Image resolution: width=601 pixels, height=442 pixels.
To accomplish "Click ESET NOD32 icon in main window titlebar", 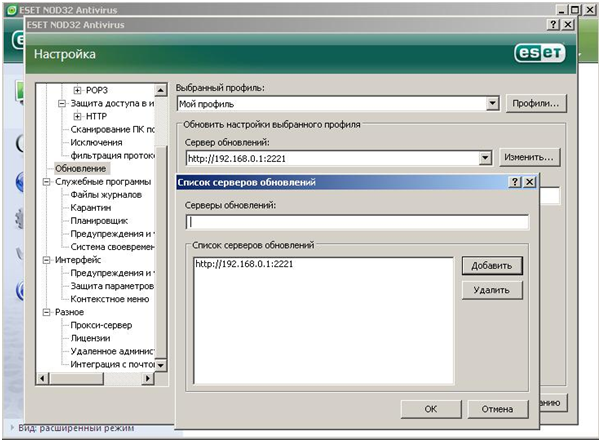I will tap(12, 10).
